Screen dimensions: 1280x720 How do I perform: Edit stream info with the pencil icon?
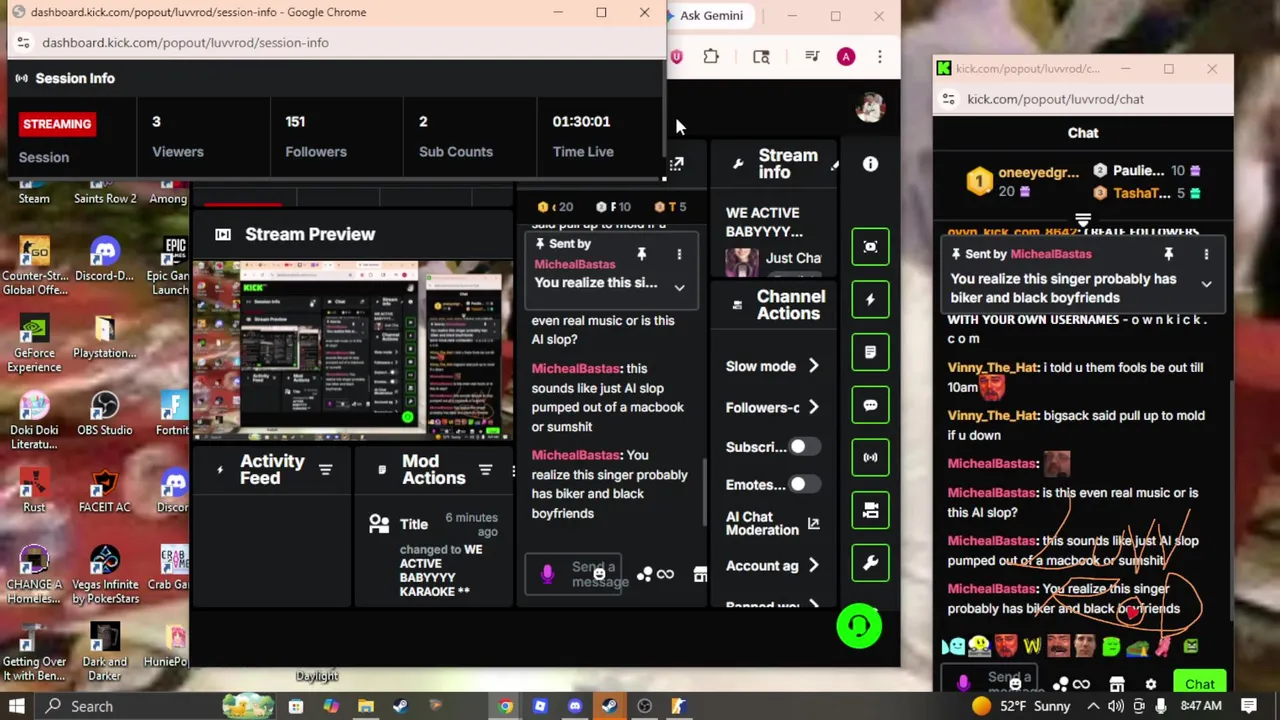(834, 165)
